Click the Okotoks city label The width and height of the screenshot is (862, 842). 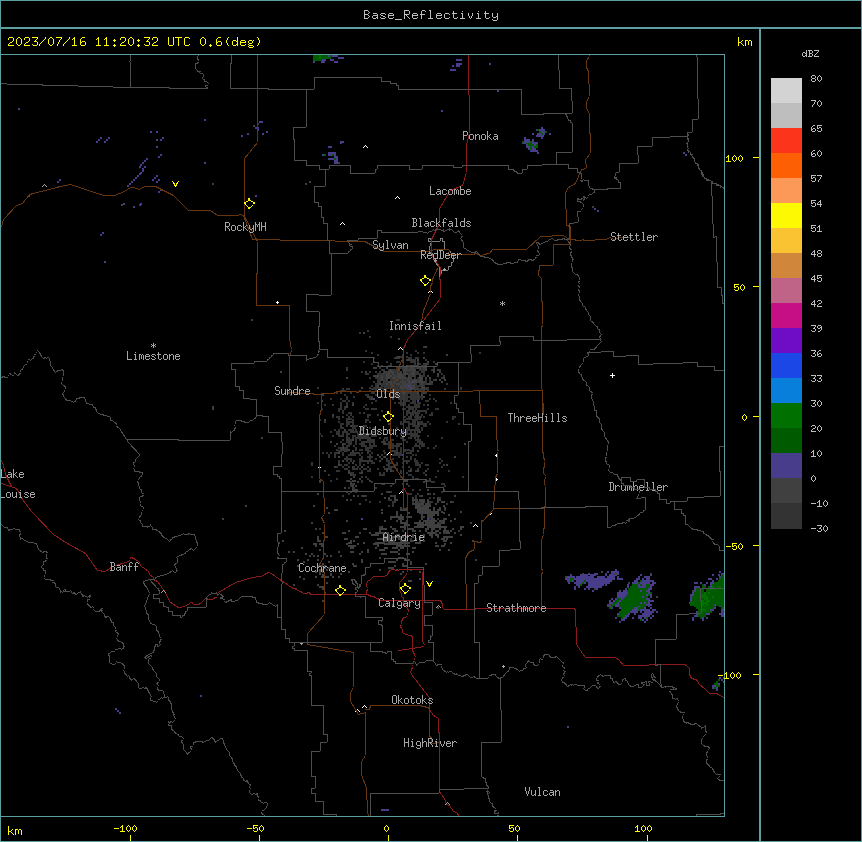point(412,700)
